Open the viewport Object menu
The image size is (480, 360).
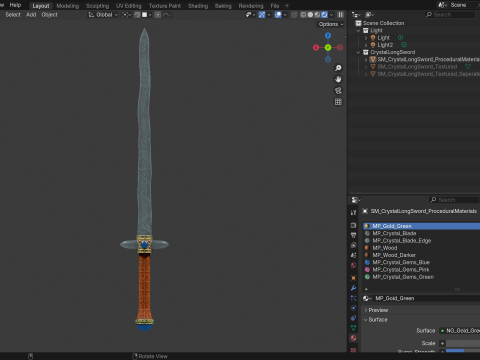[x=49, y=15]
